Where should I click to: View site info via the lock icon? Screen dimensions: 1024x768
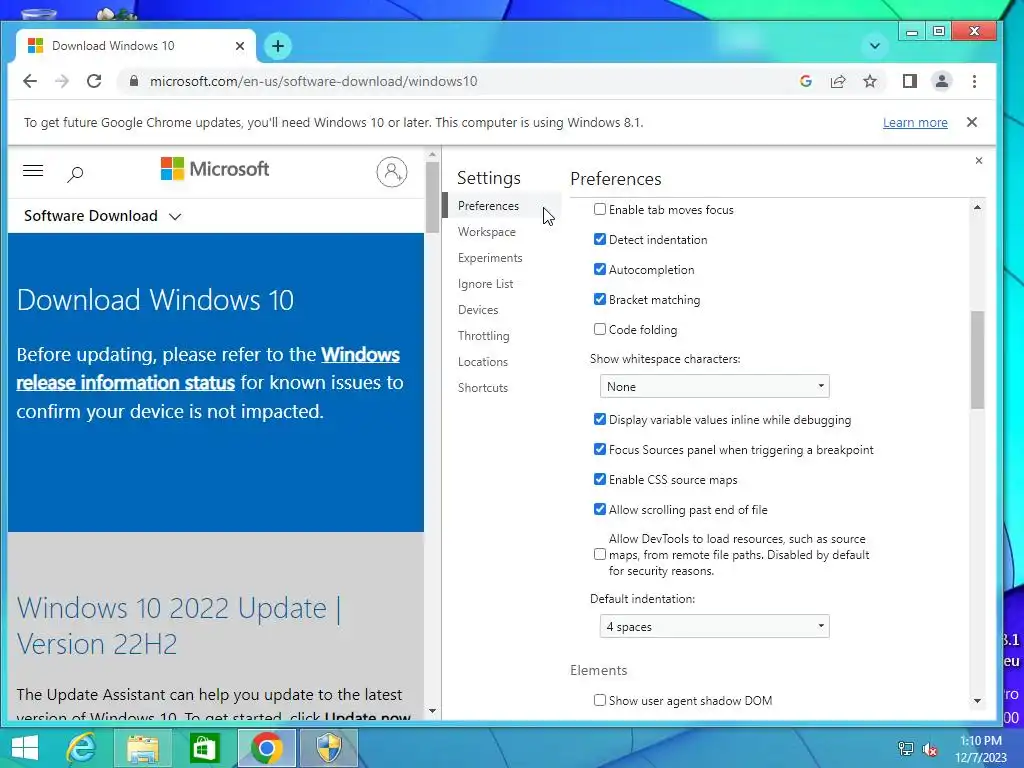134,81
